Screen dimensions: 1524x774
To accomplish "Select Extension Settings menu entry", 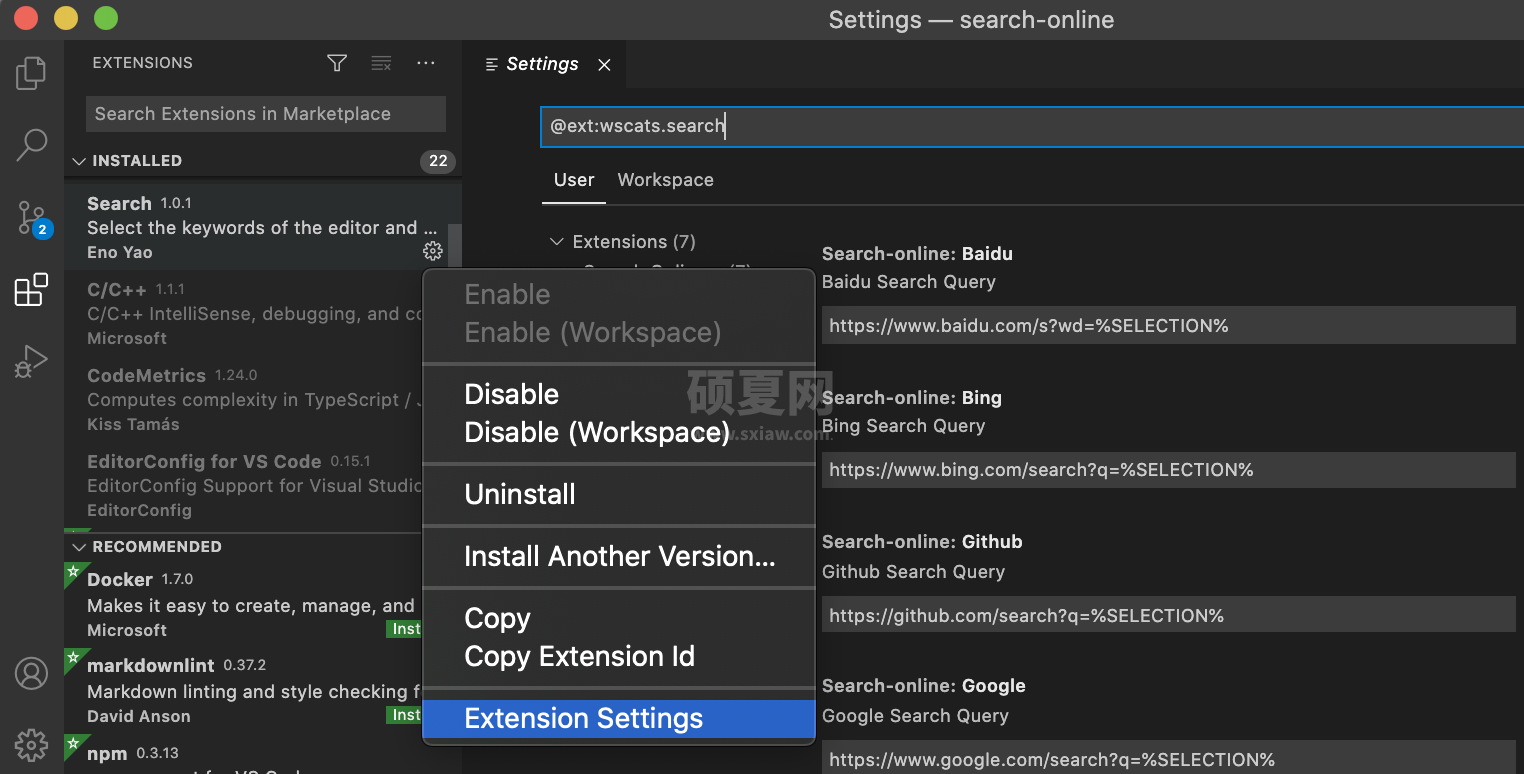I will 619,718.
